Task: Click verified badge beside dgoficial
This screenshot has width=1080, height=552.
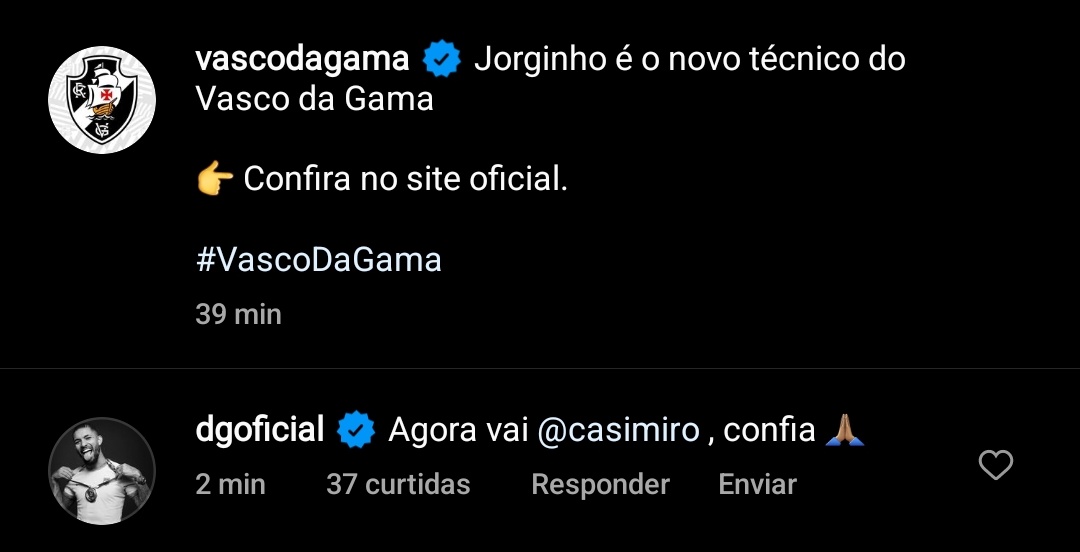Action: point(355,431)
